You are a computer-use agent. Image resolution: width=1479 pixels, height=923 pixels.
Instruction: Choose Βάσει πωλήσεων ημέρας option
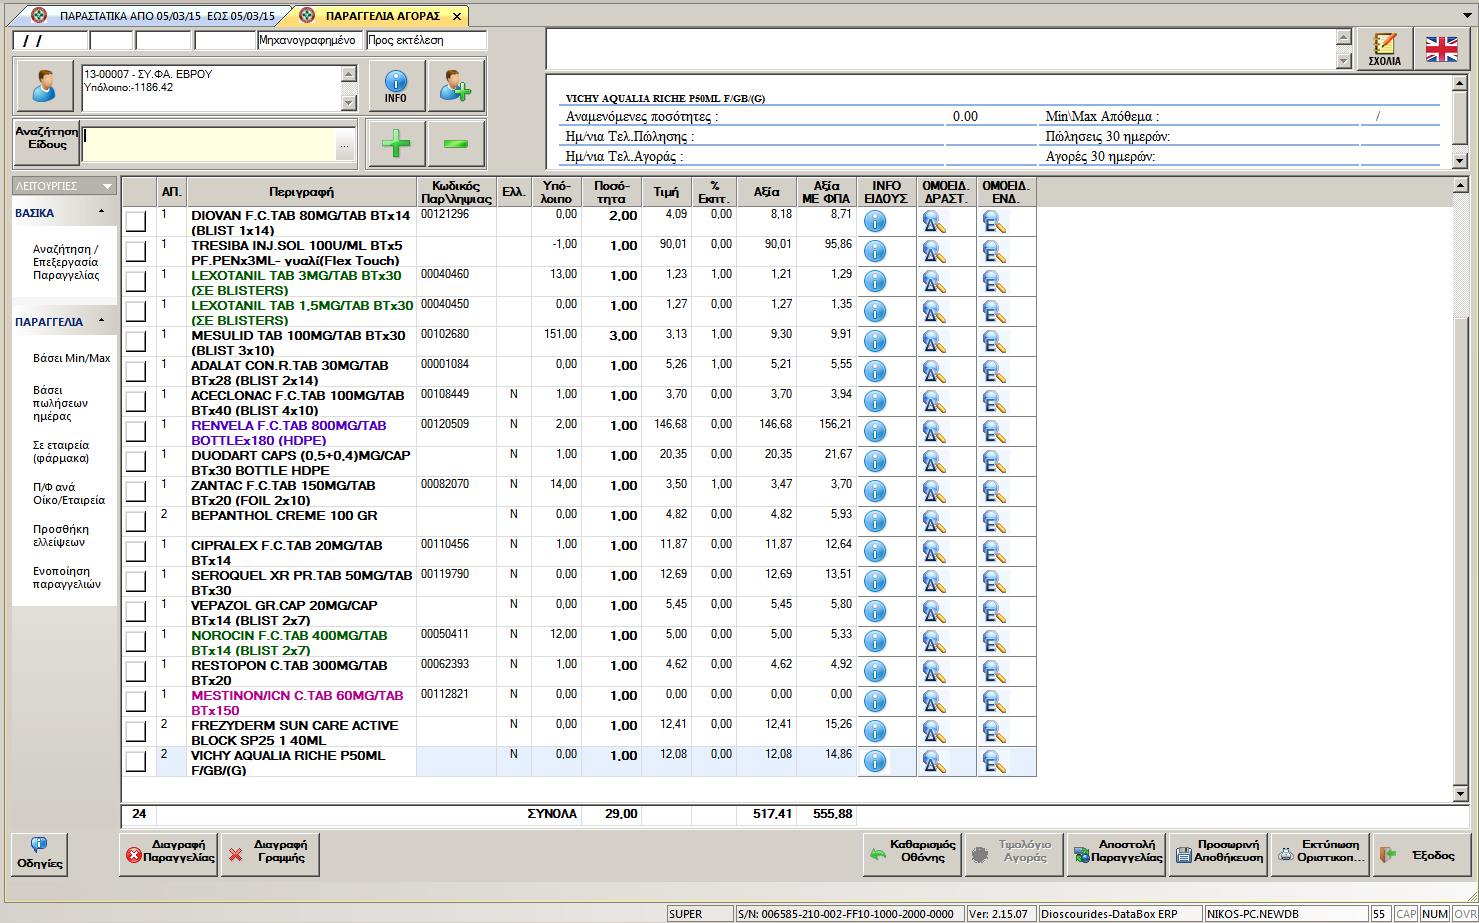[60, 403]
